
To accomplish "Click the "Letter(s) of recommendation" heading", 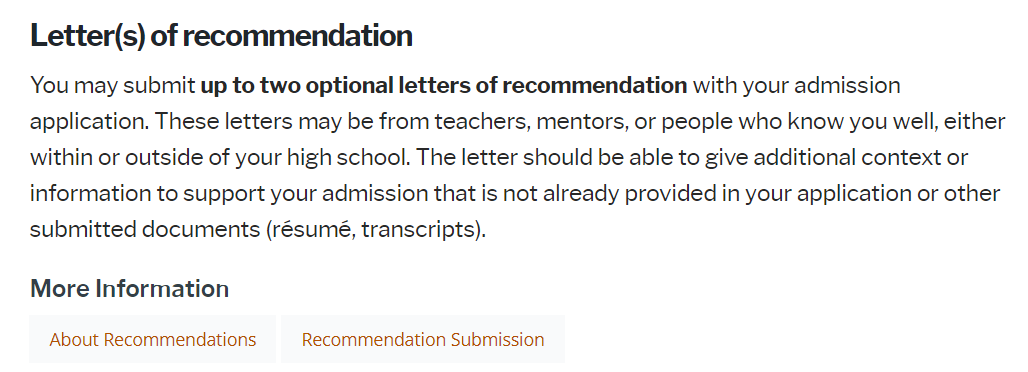I will [221, 35].
